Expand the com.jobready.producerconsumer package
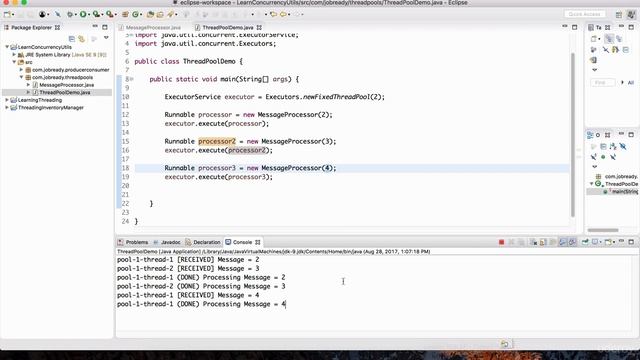This screenshot has height=360, width=640. 22,70
